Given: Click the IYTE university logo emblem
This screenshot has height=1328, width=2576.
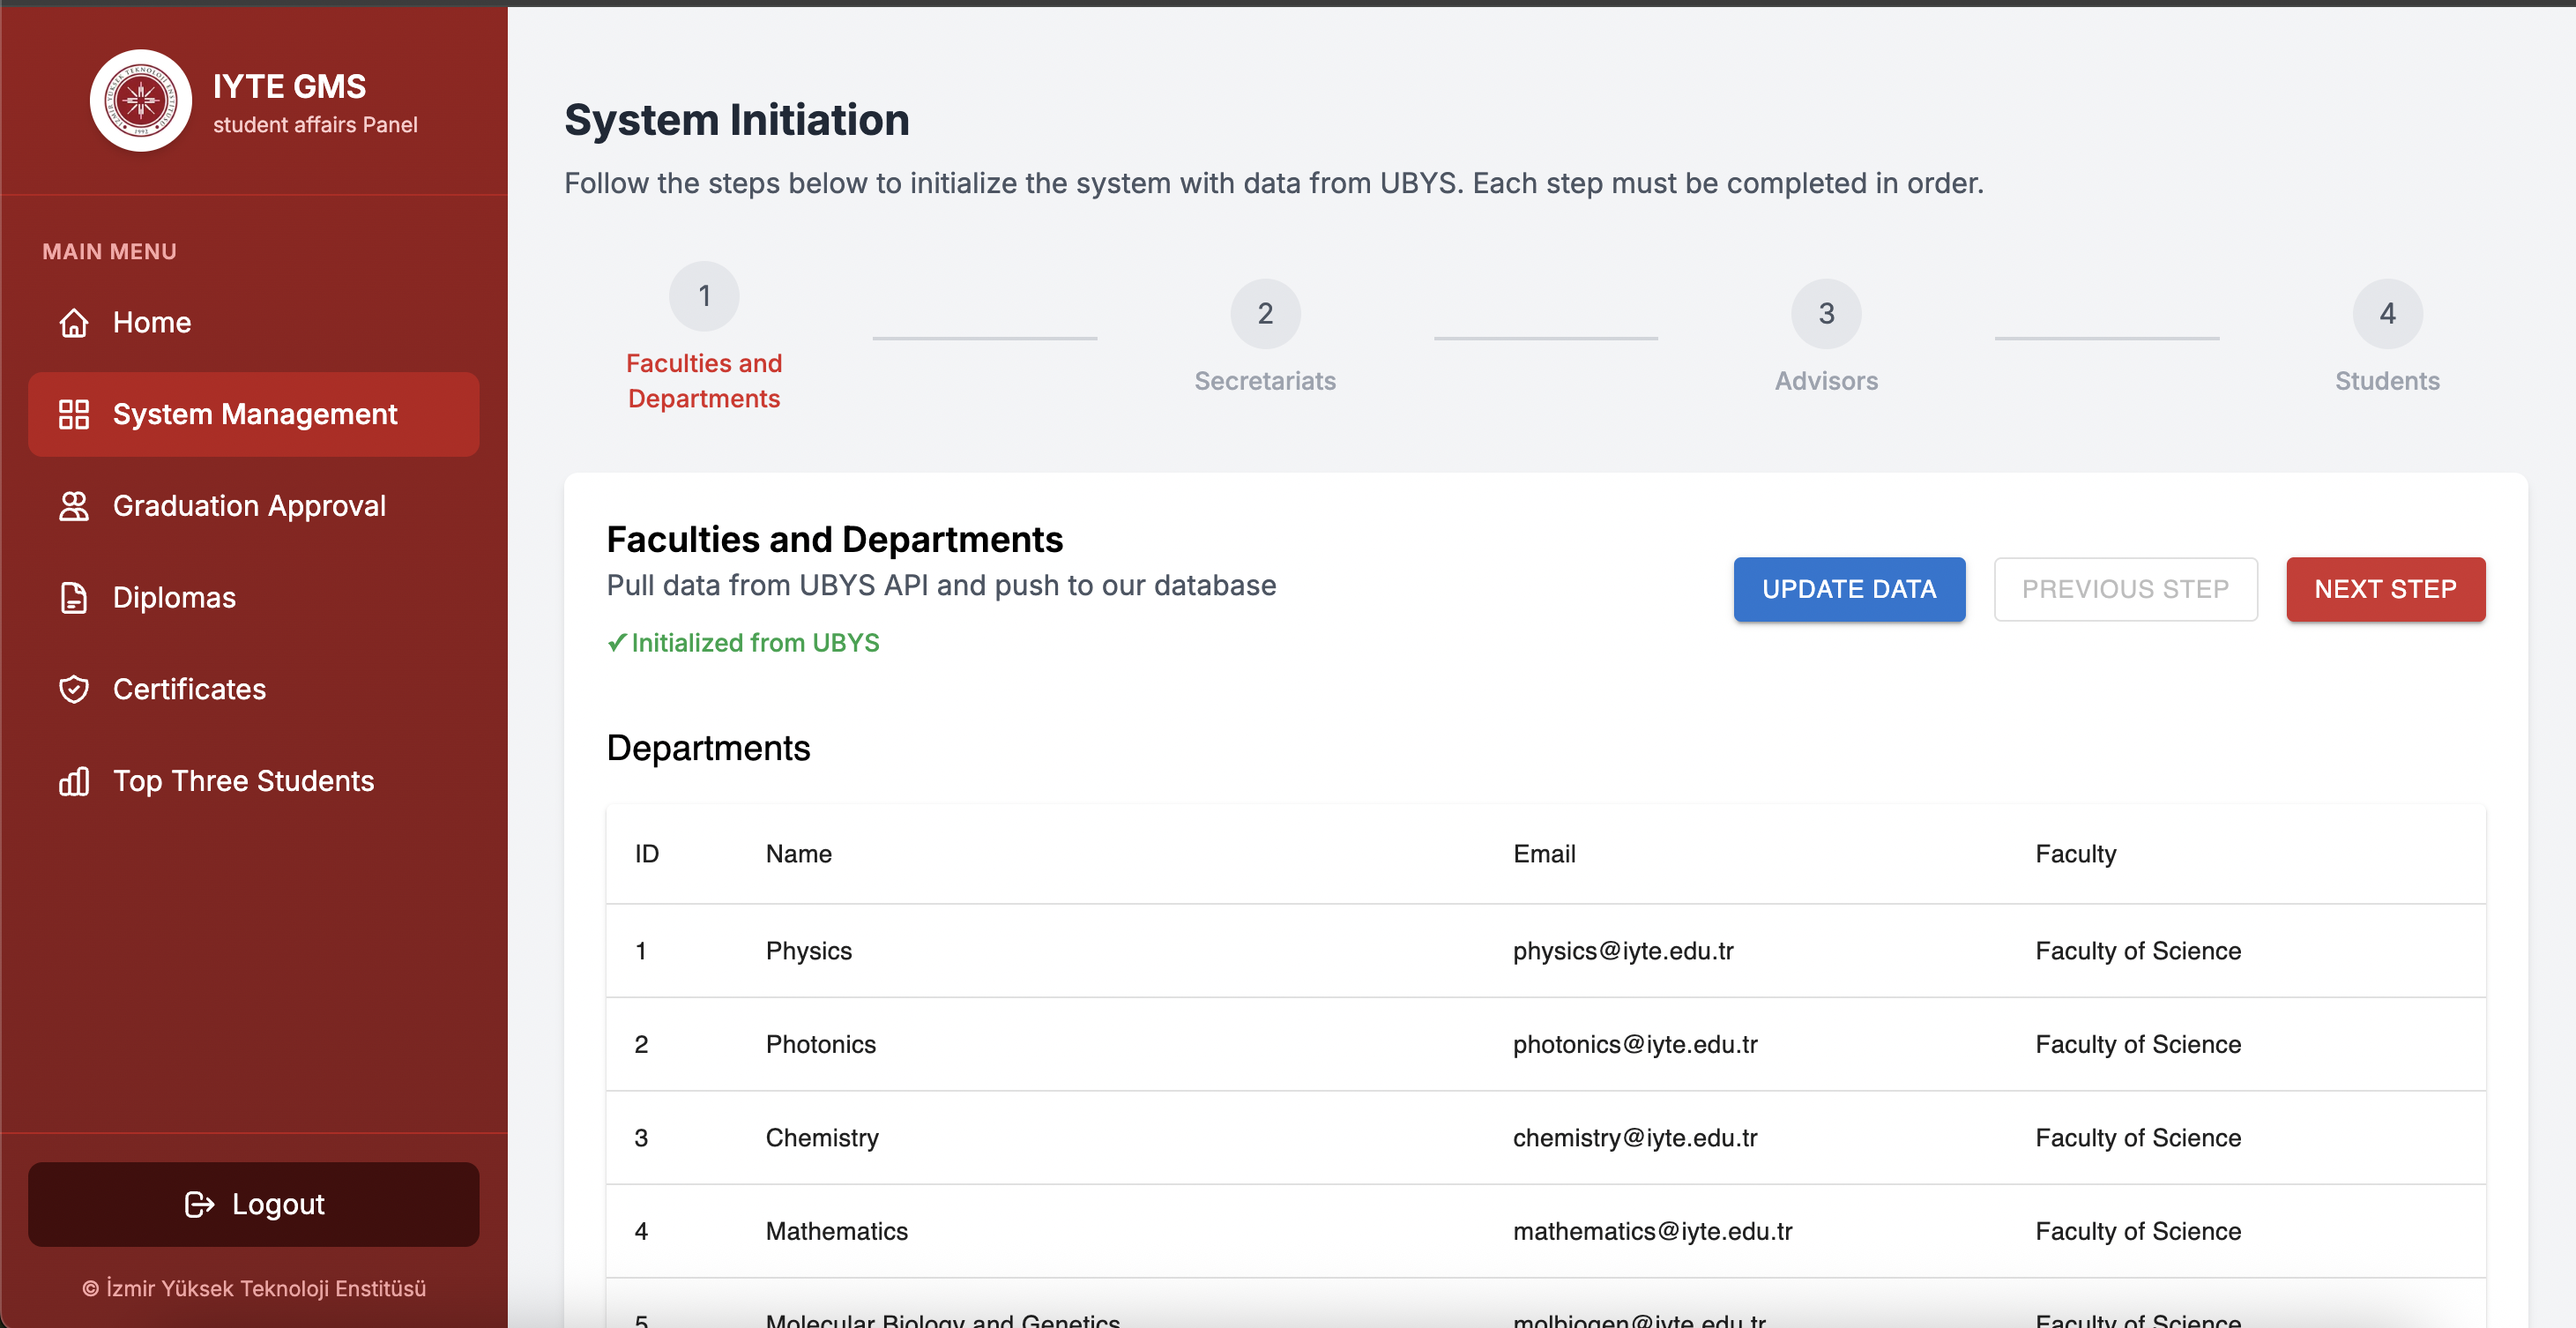Looking at the screenshot, I should 141,101.
